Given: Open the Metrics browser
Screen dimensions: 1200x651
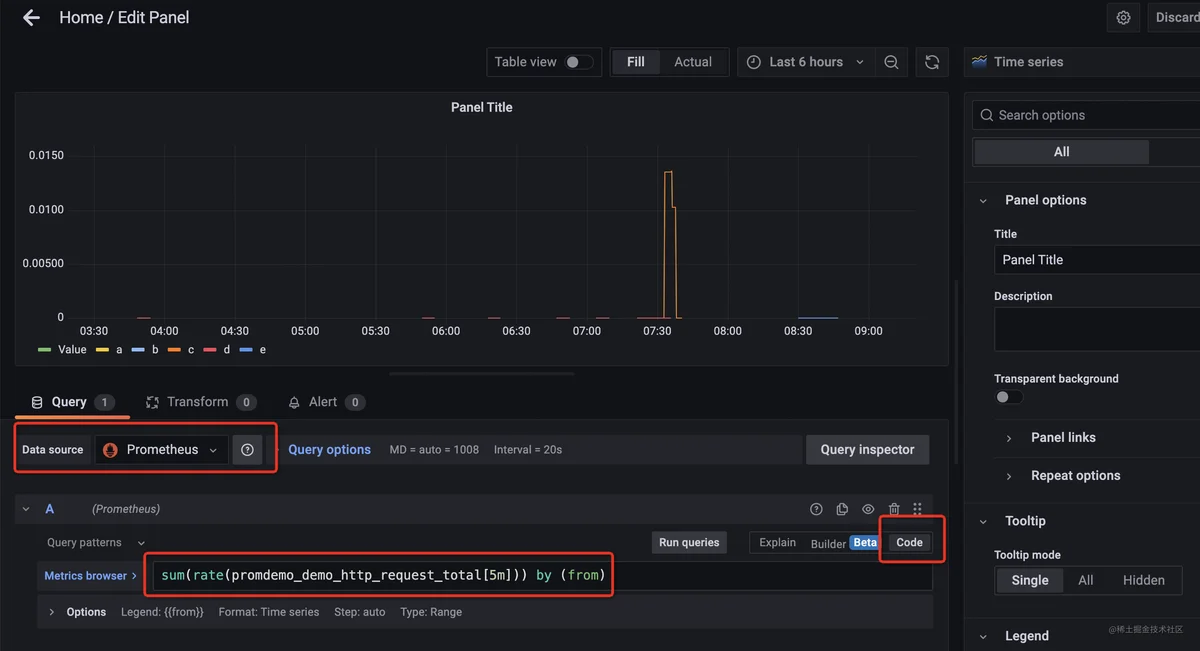Looking at the screenshot, I should click(91, 576).
